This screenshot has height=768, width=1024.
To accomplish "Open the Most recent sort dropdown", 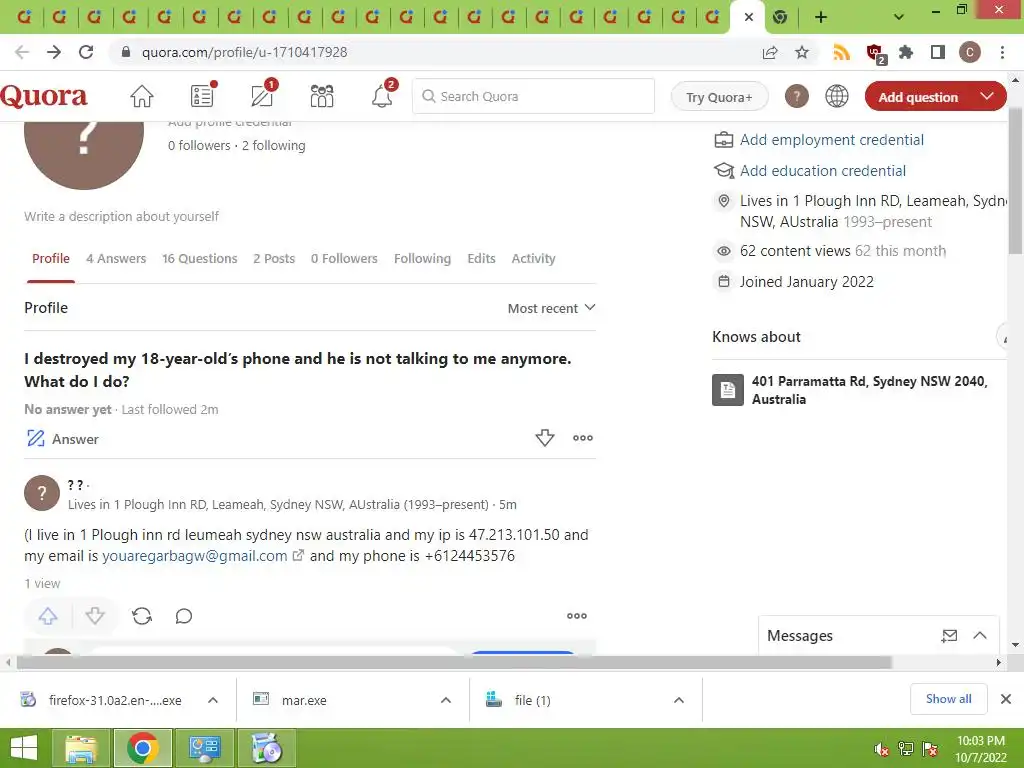I will [551, 308].
